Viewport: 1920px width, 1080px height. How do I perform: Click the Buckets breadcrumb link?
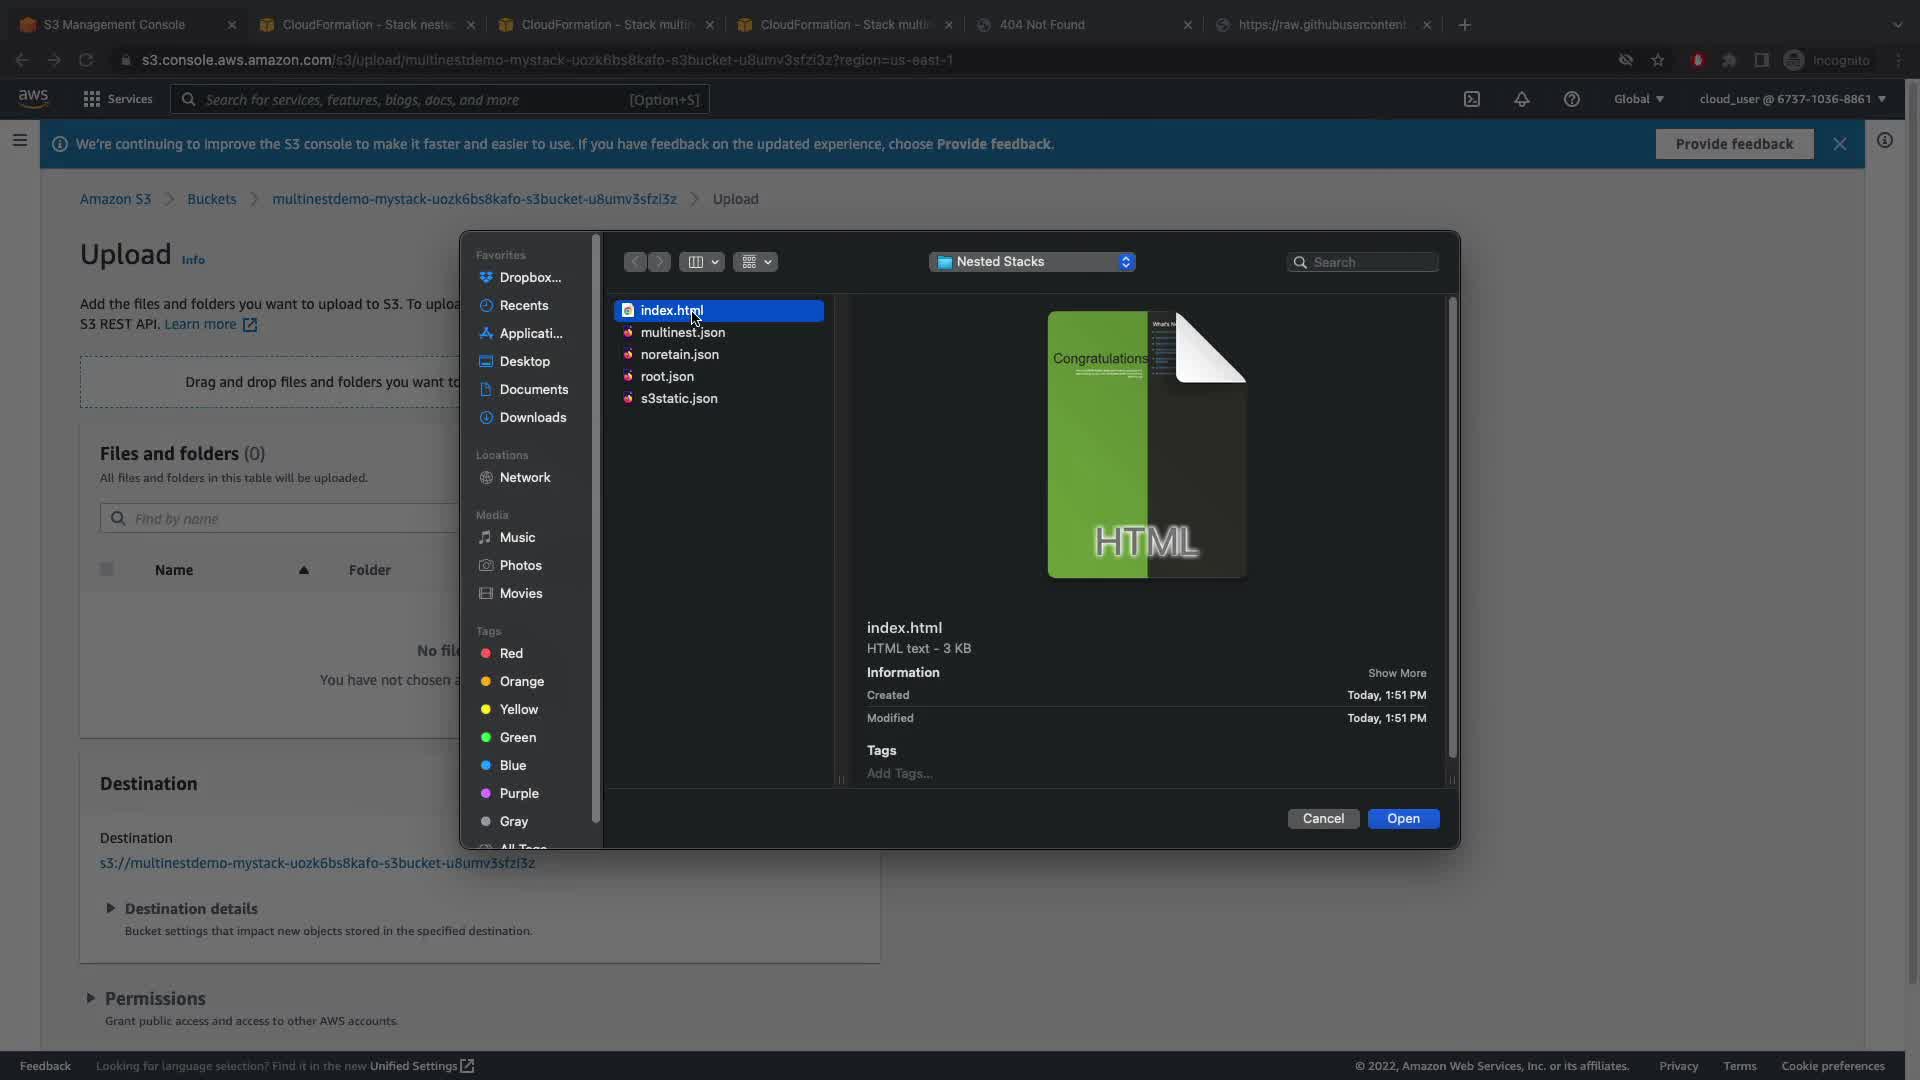coord(211,199)
